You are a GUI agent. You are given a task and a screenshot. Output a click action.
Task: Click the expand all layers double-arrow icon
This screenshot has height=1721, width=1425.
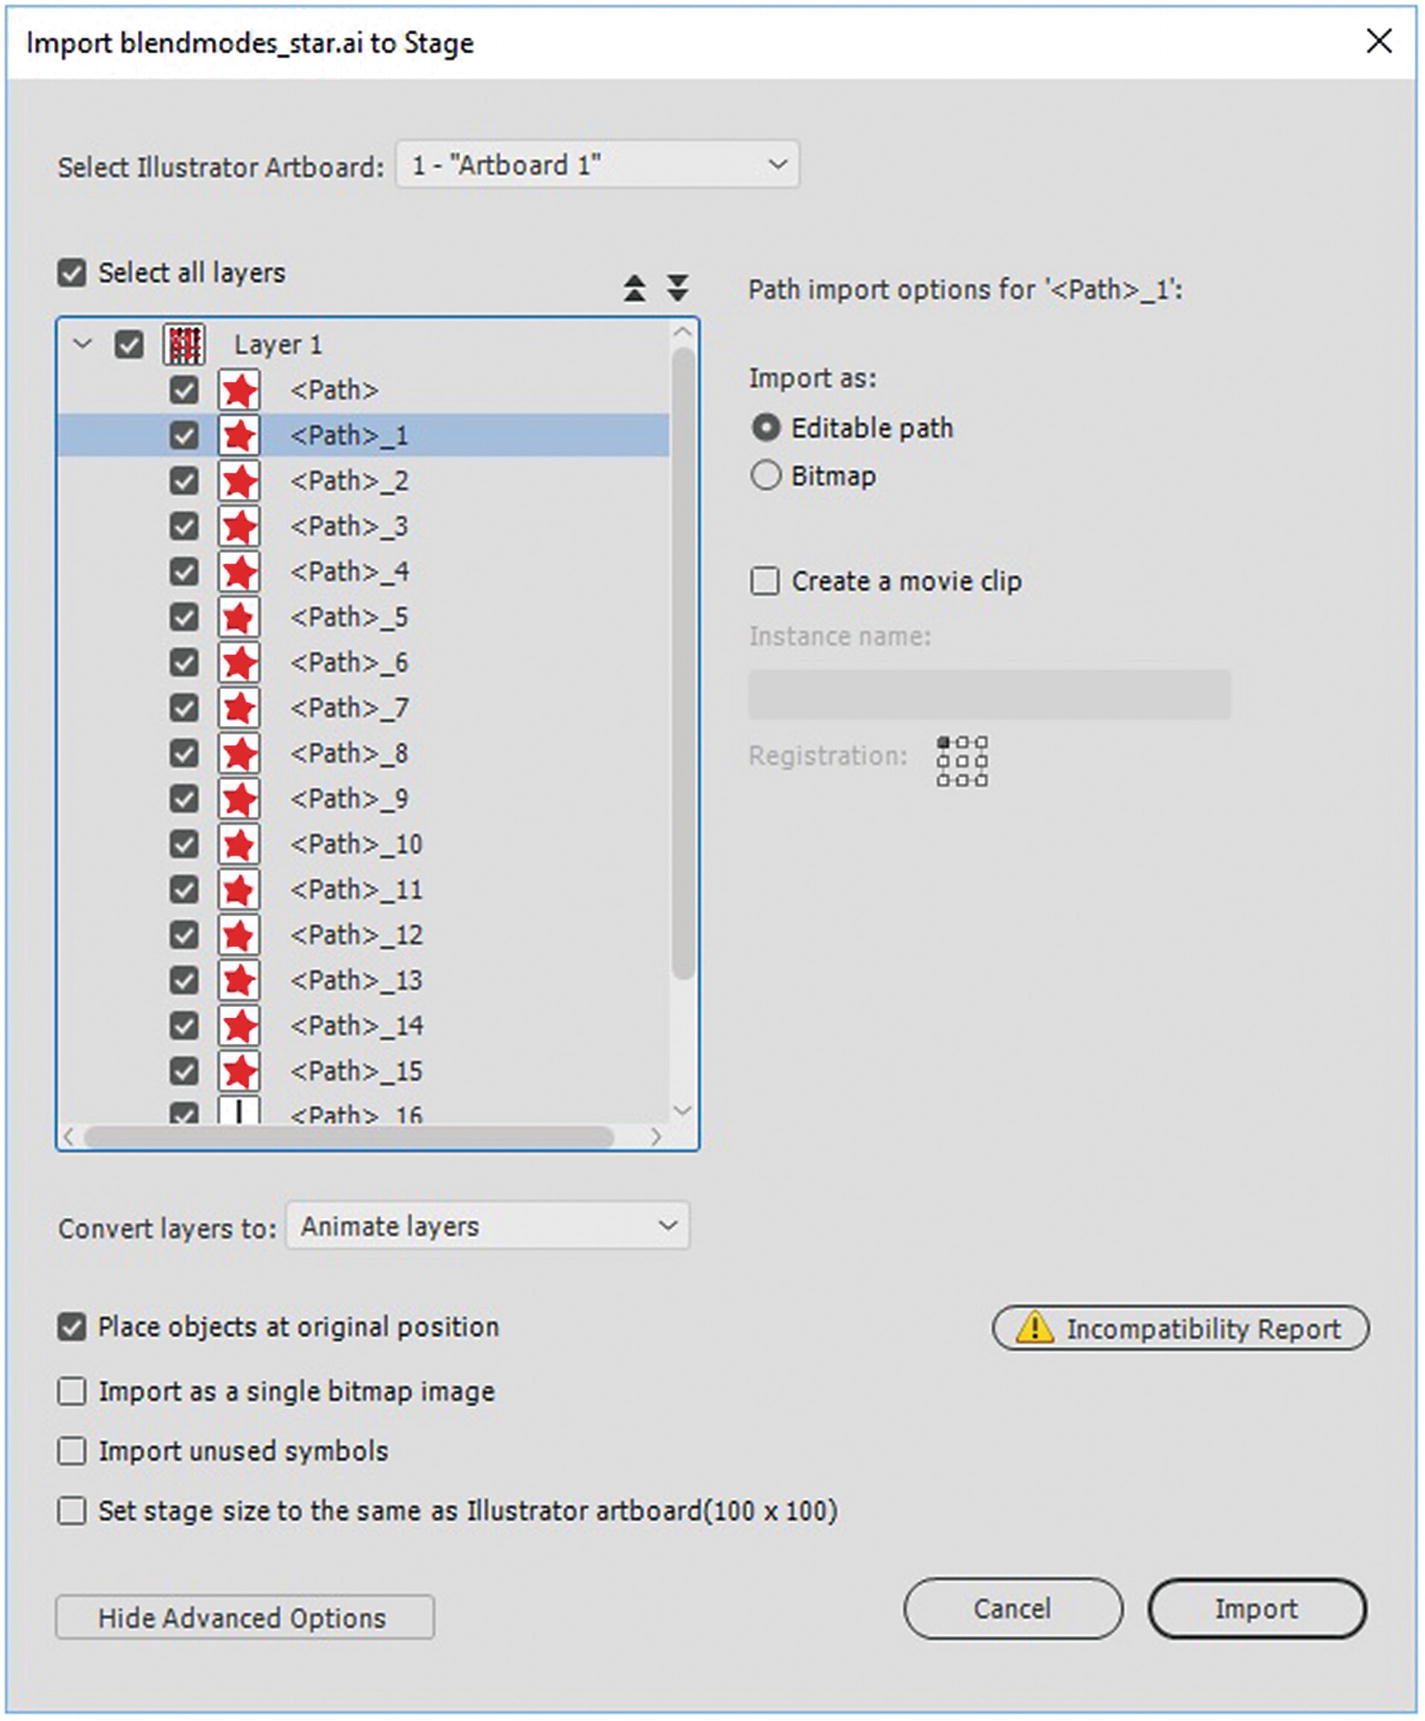click(x=678, y=288)
